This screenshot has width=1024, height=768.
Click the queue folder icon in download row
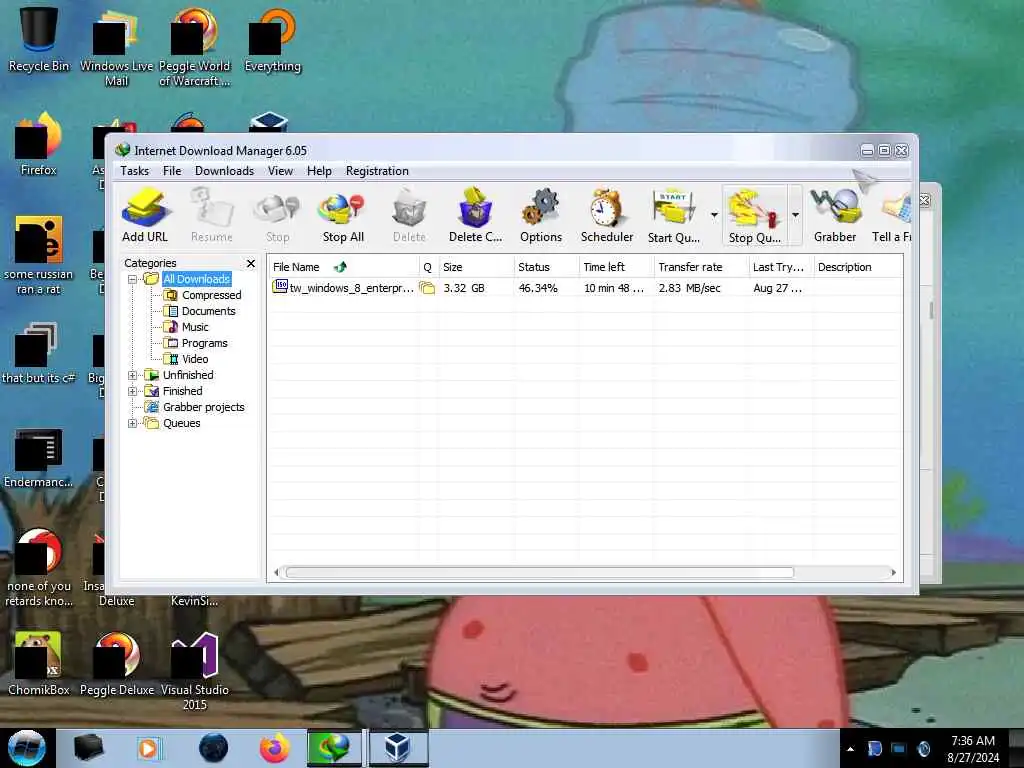click(x=427, y=288)
